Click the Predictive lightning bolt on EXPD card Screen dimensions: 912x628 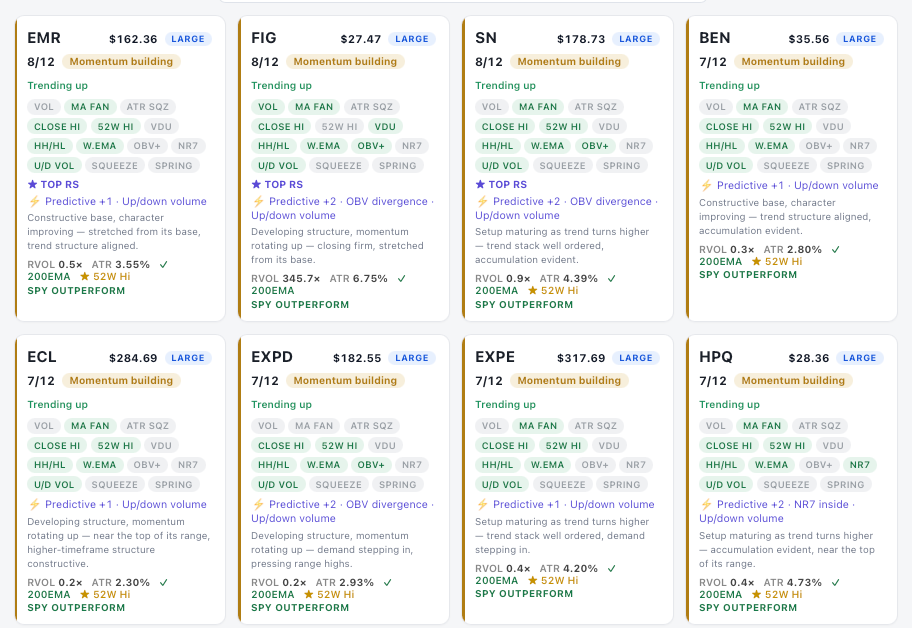[x=258, y=504]
